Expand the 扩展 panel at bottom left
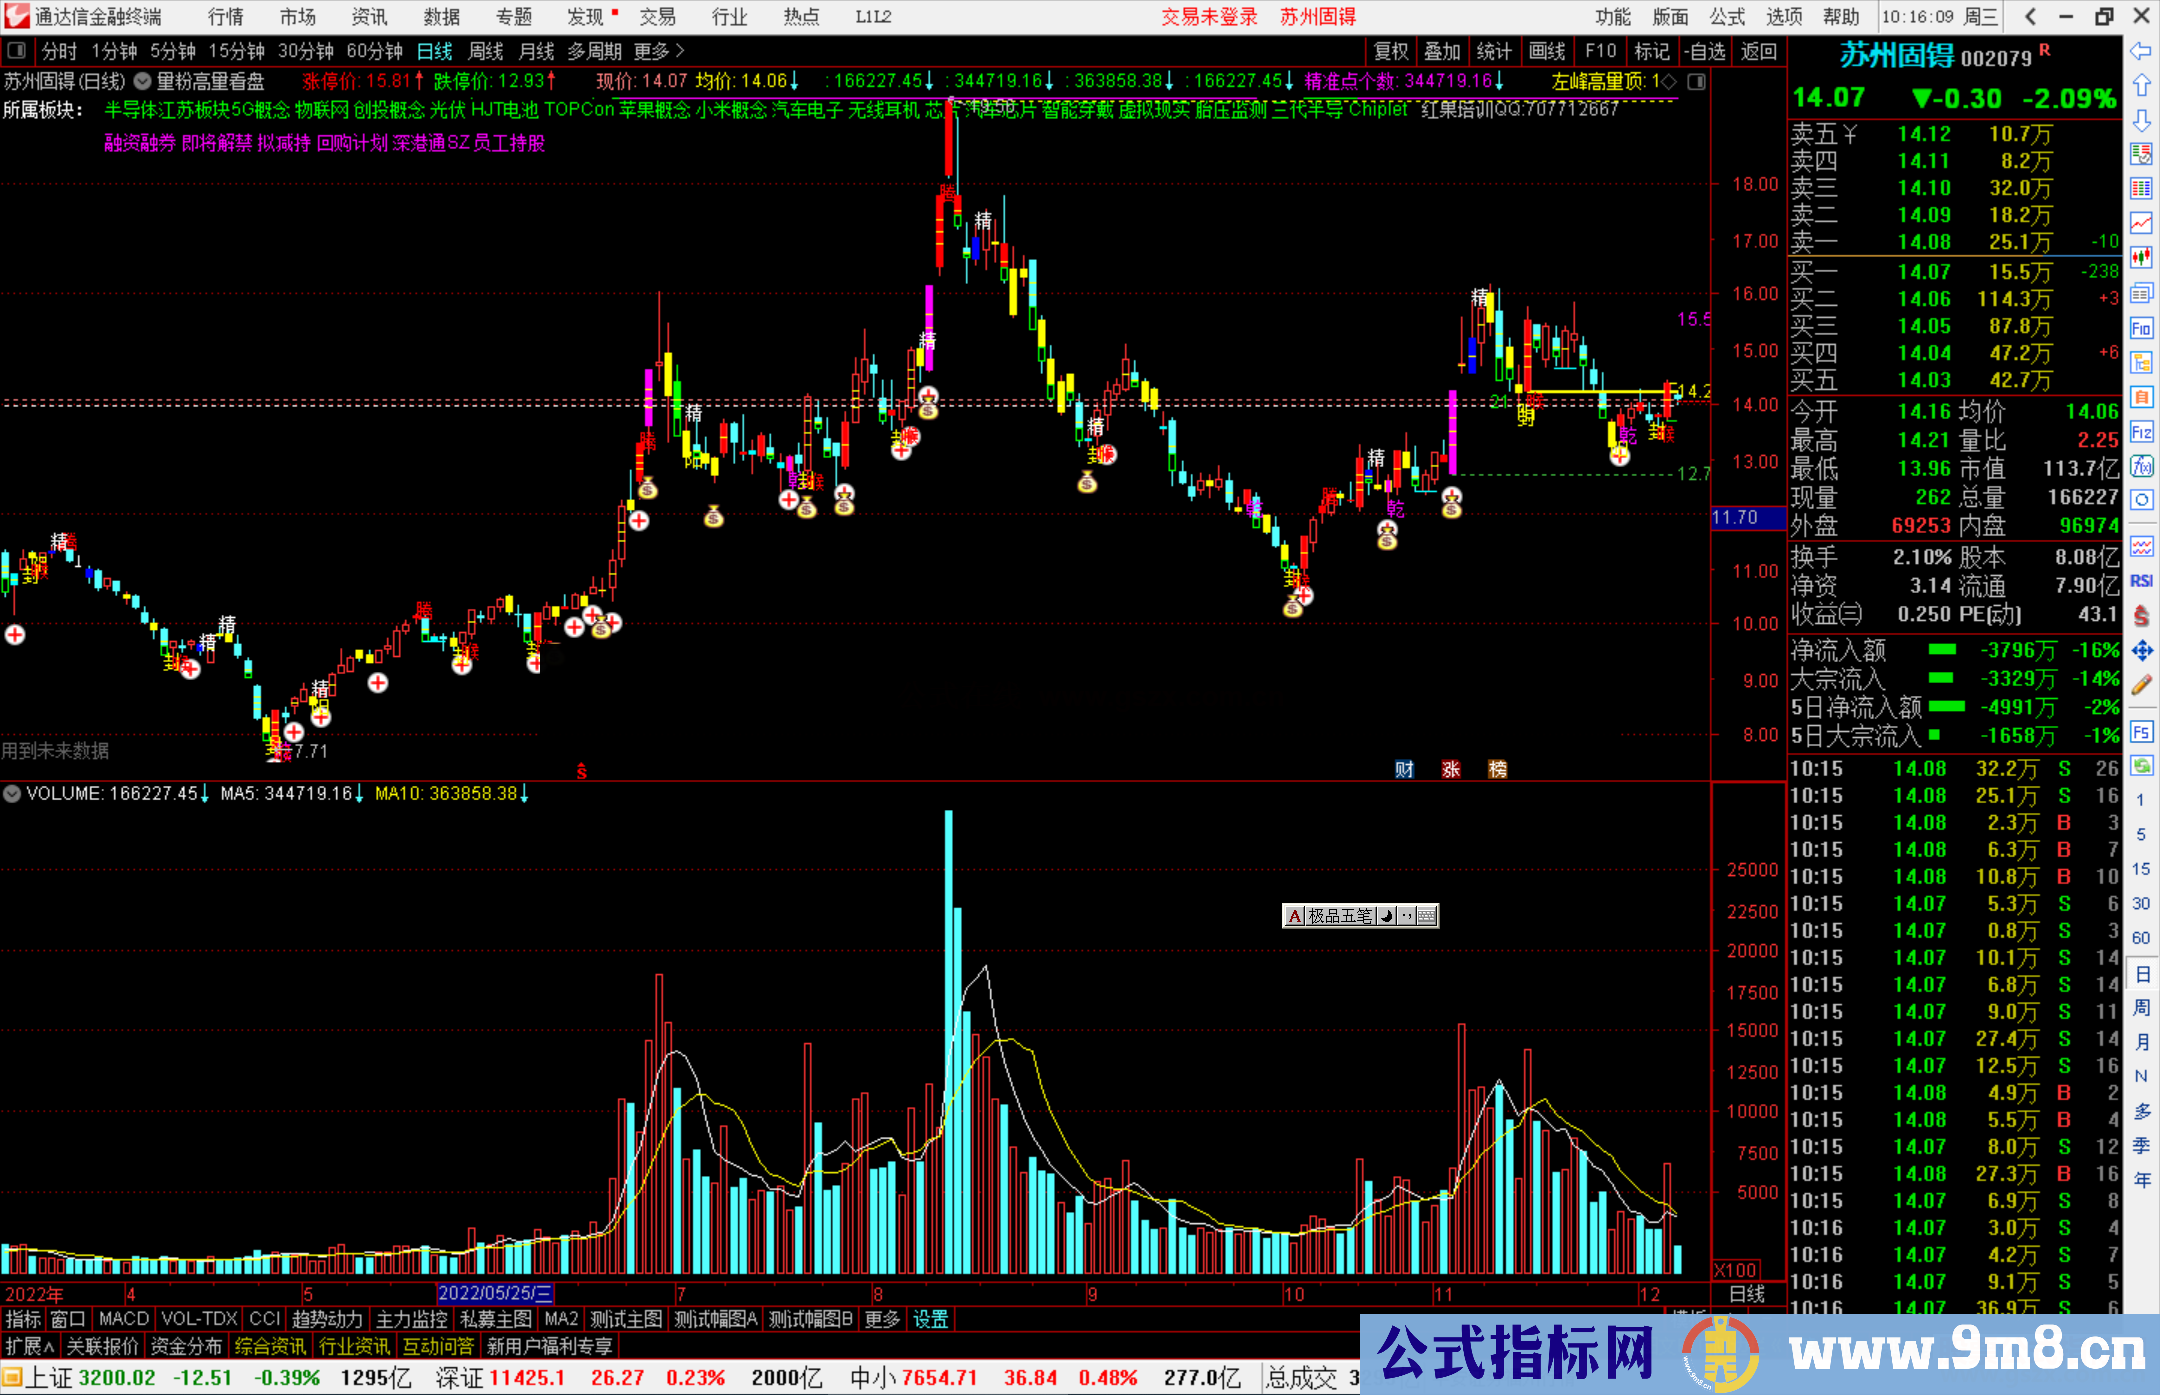 pyautogui.click(x=30, y=1346)
